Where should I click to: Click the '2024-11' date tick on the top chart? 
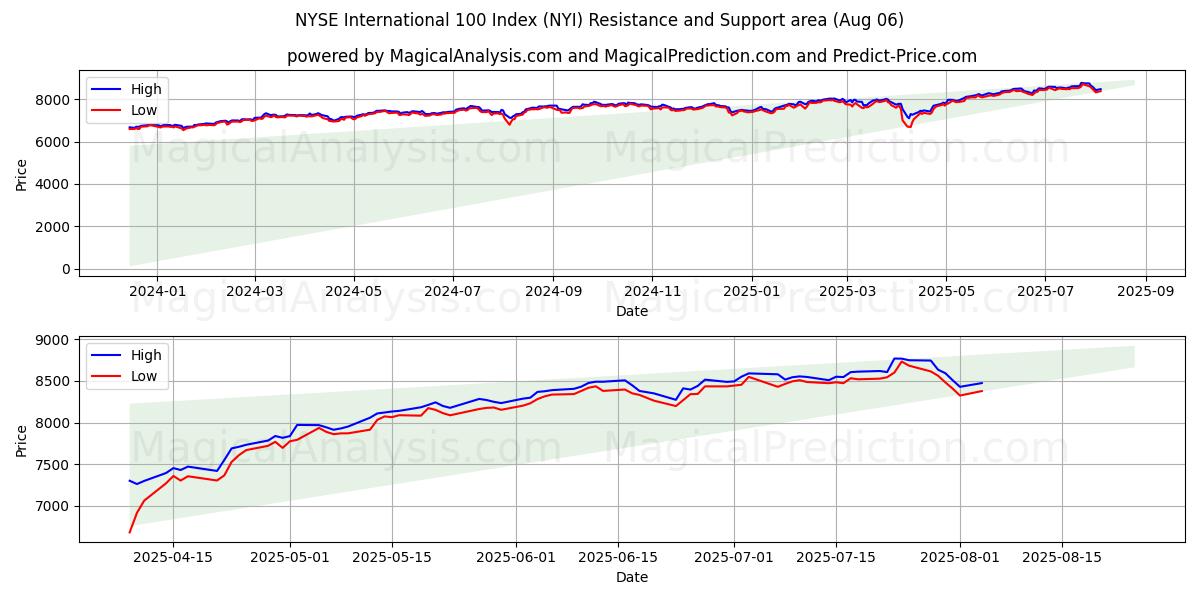[x=652, y=291]
